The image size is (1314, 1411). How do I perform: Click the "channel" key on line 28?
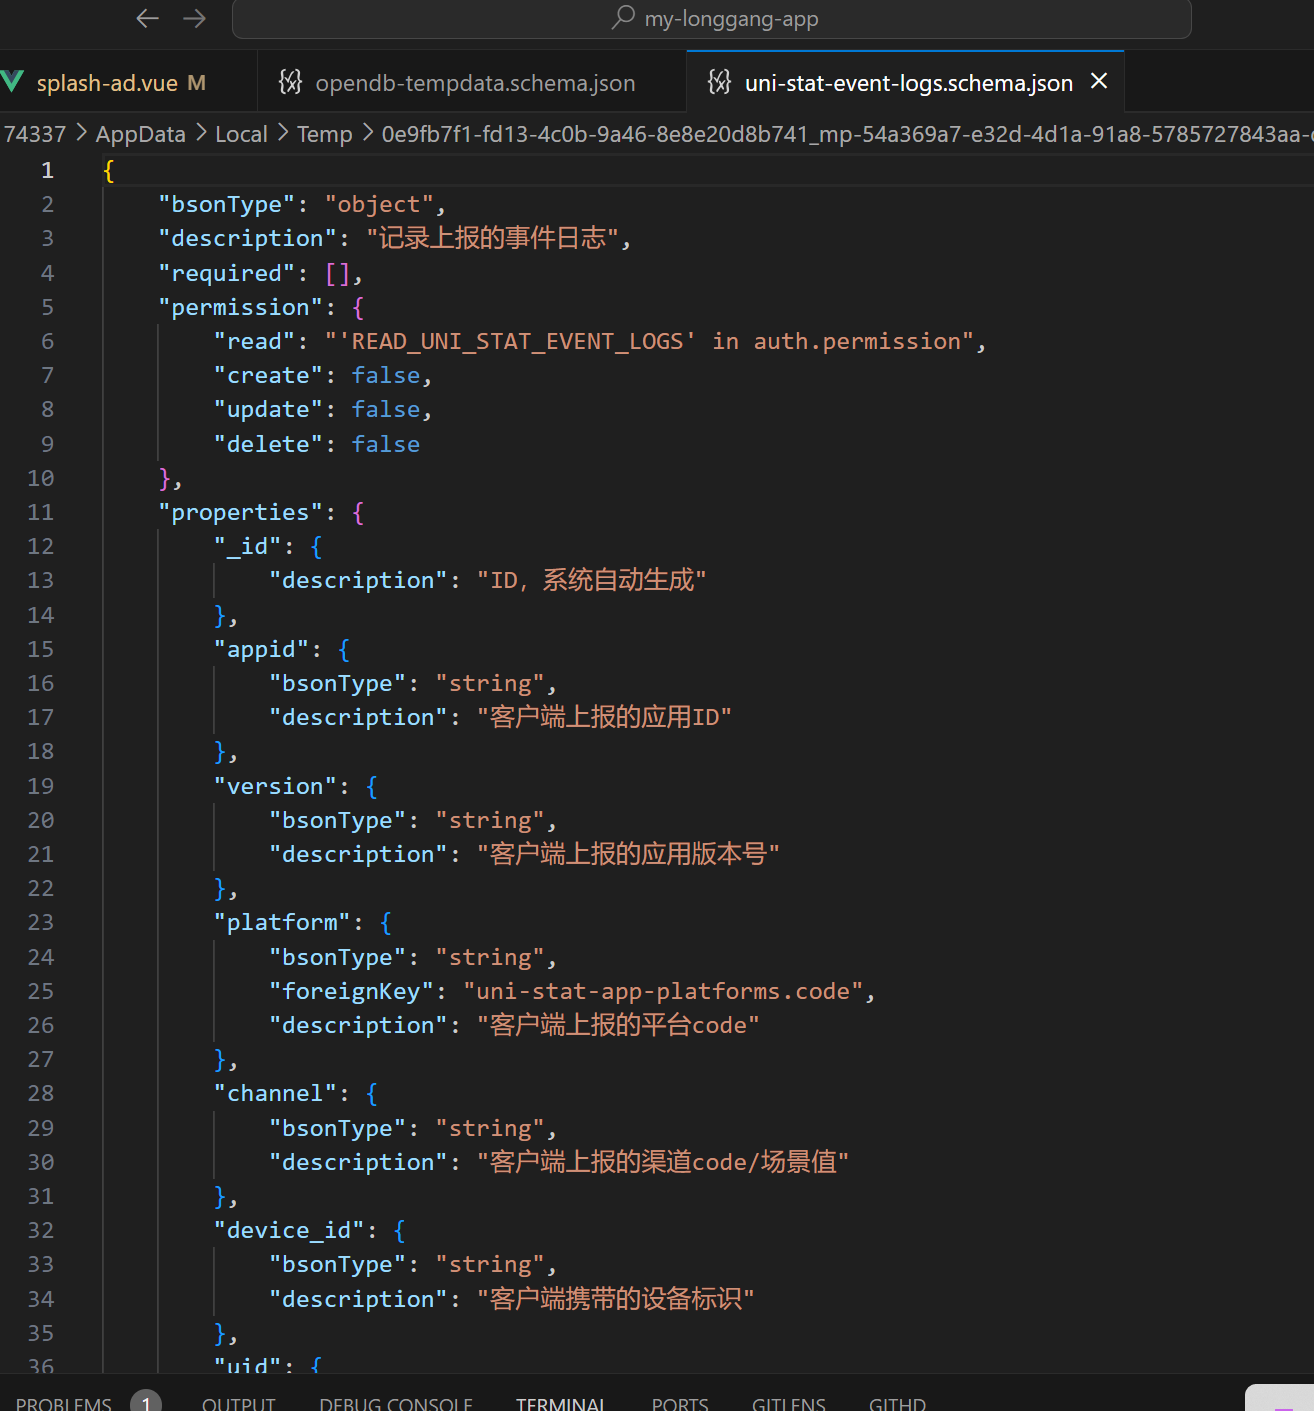point(276,1093)
